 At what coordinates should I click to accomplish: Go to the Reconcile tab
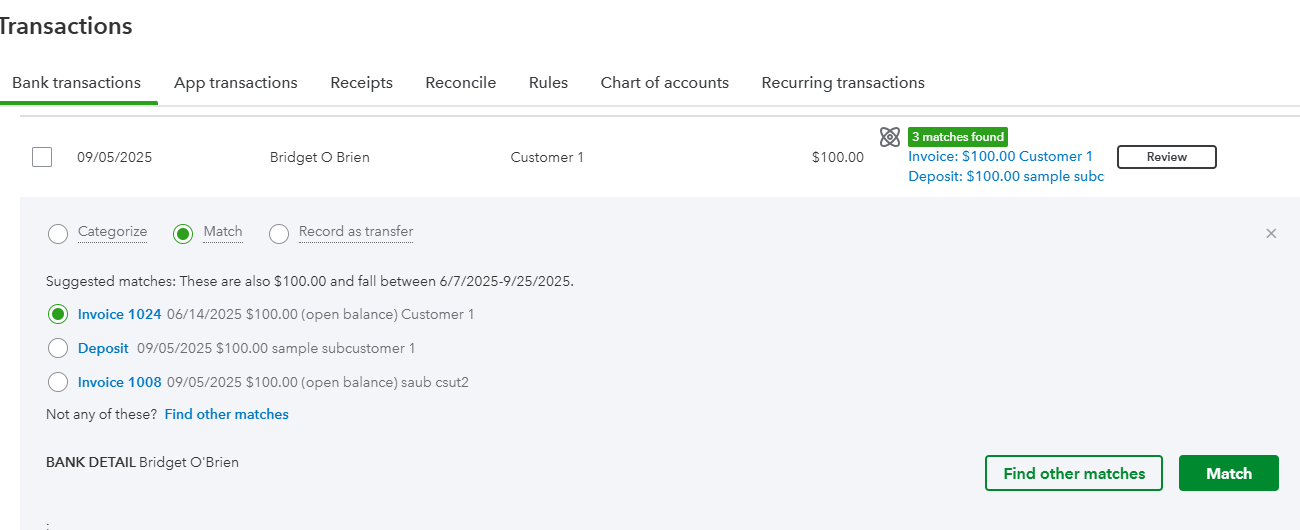[460, 83]
